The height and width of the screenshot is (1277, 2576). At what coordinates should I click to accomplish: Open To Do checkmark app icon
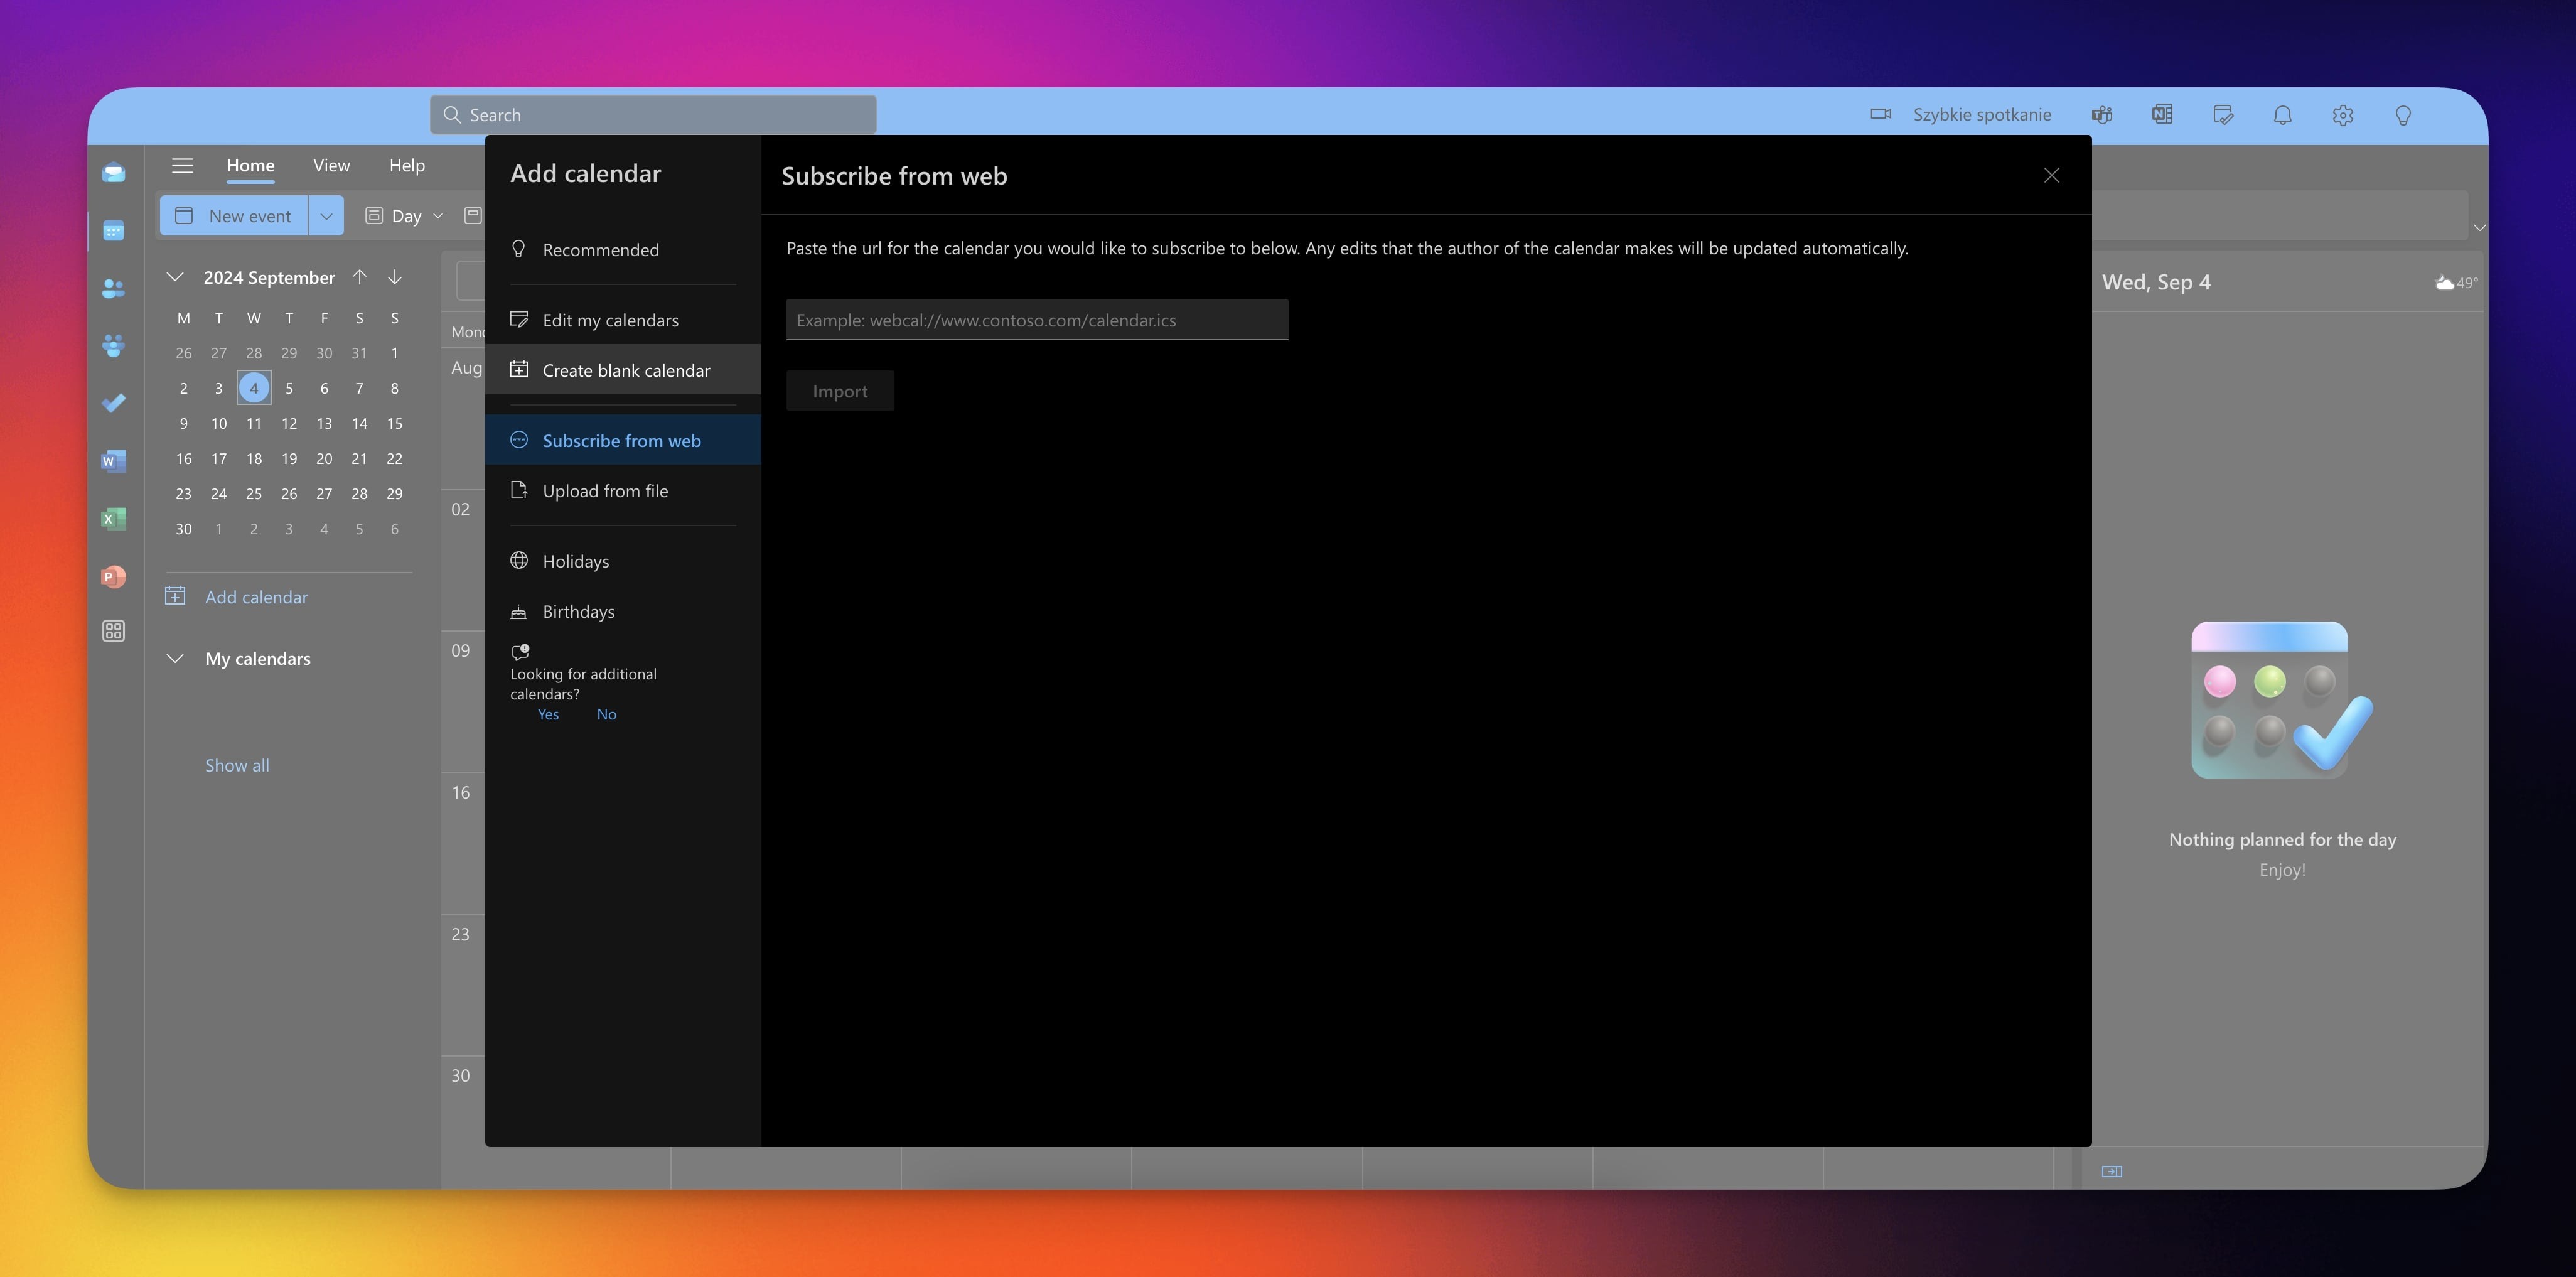114,403
